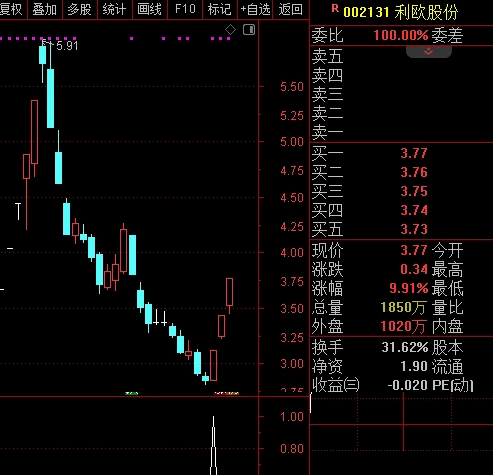Click the 4.00 price axis label
The image size is (493, 475).
(x=292, y=253)
